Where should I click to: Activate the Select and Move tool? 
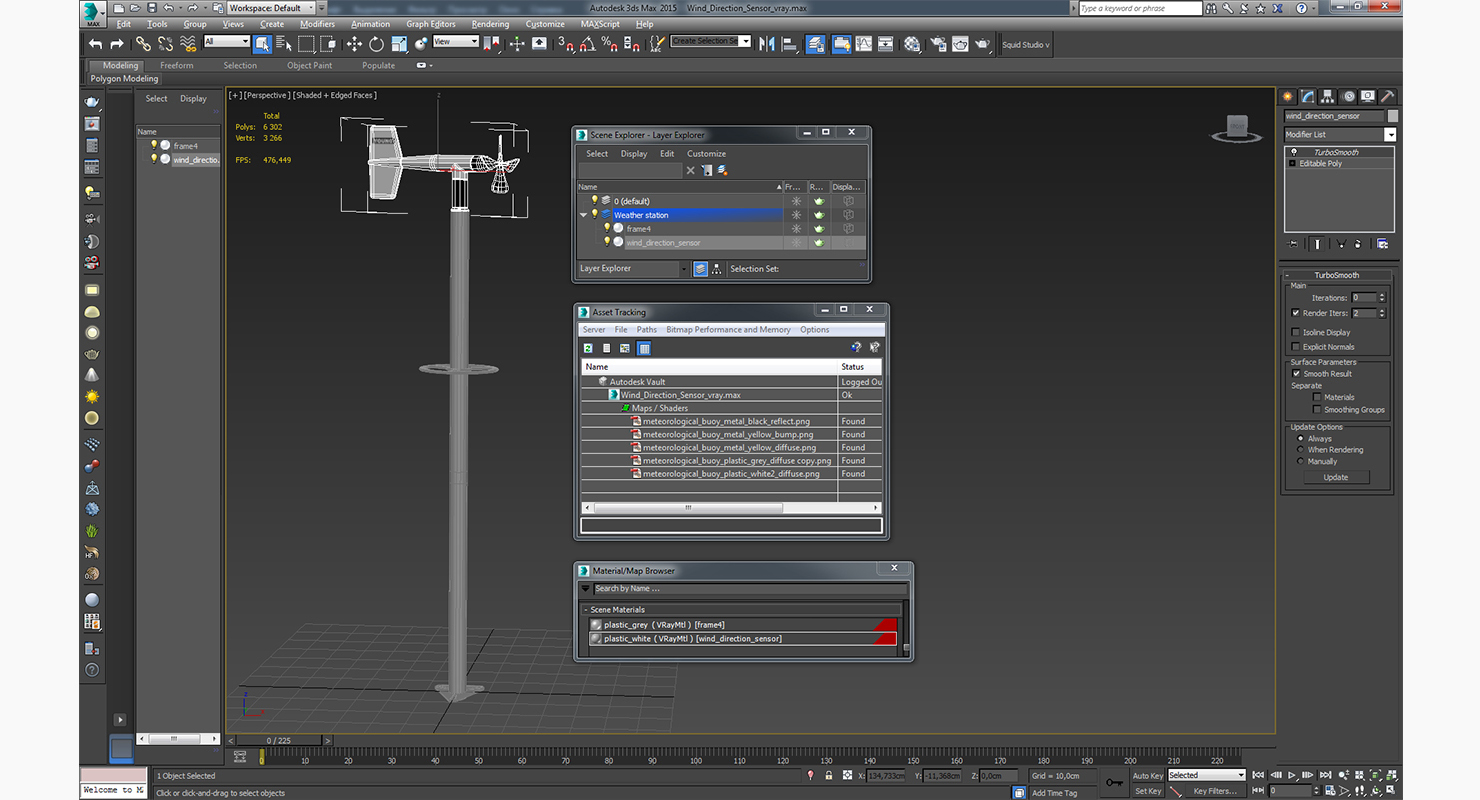click(x=354, y=44)
